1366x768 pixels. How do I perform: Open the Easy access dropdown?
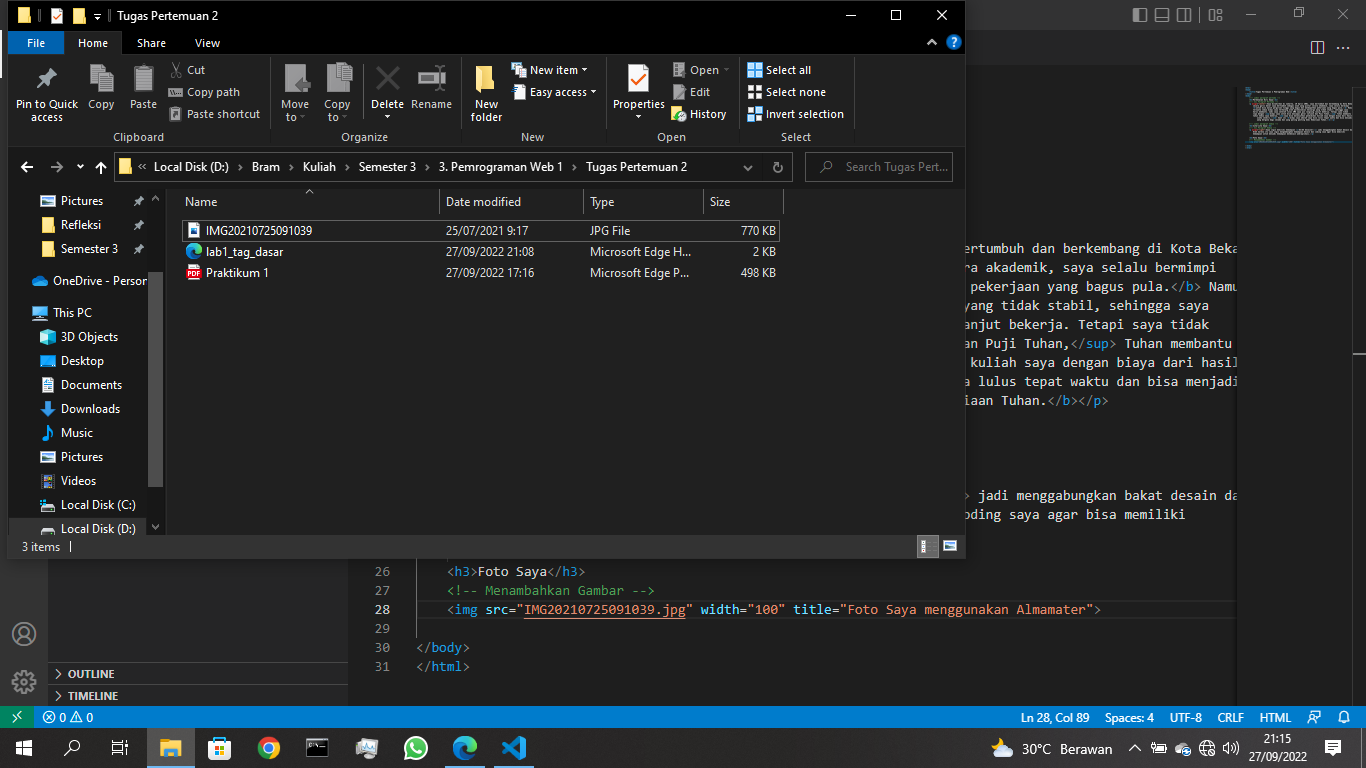(554, 92)
